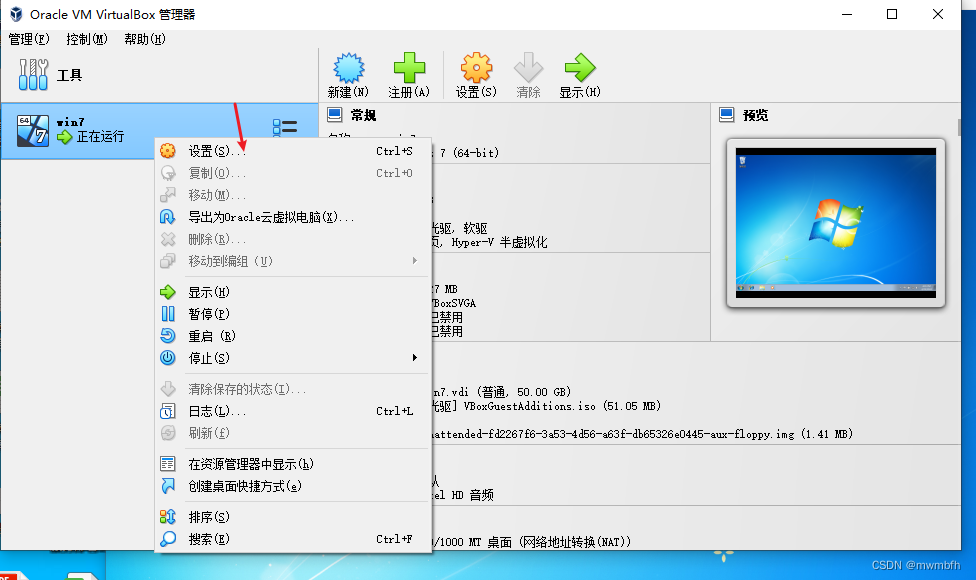976x580 pixels.
Task: Open Settings via orange gear toolbar icon
Action: click(x=476, y=67)
